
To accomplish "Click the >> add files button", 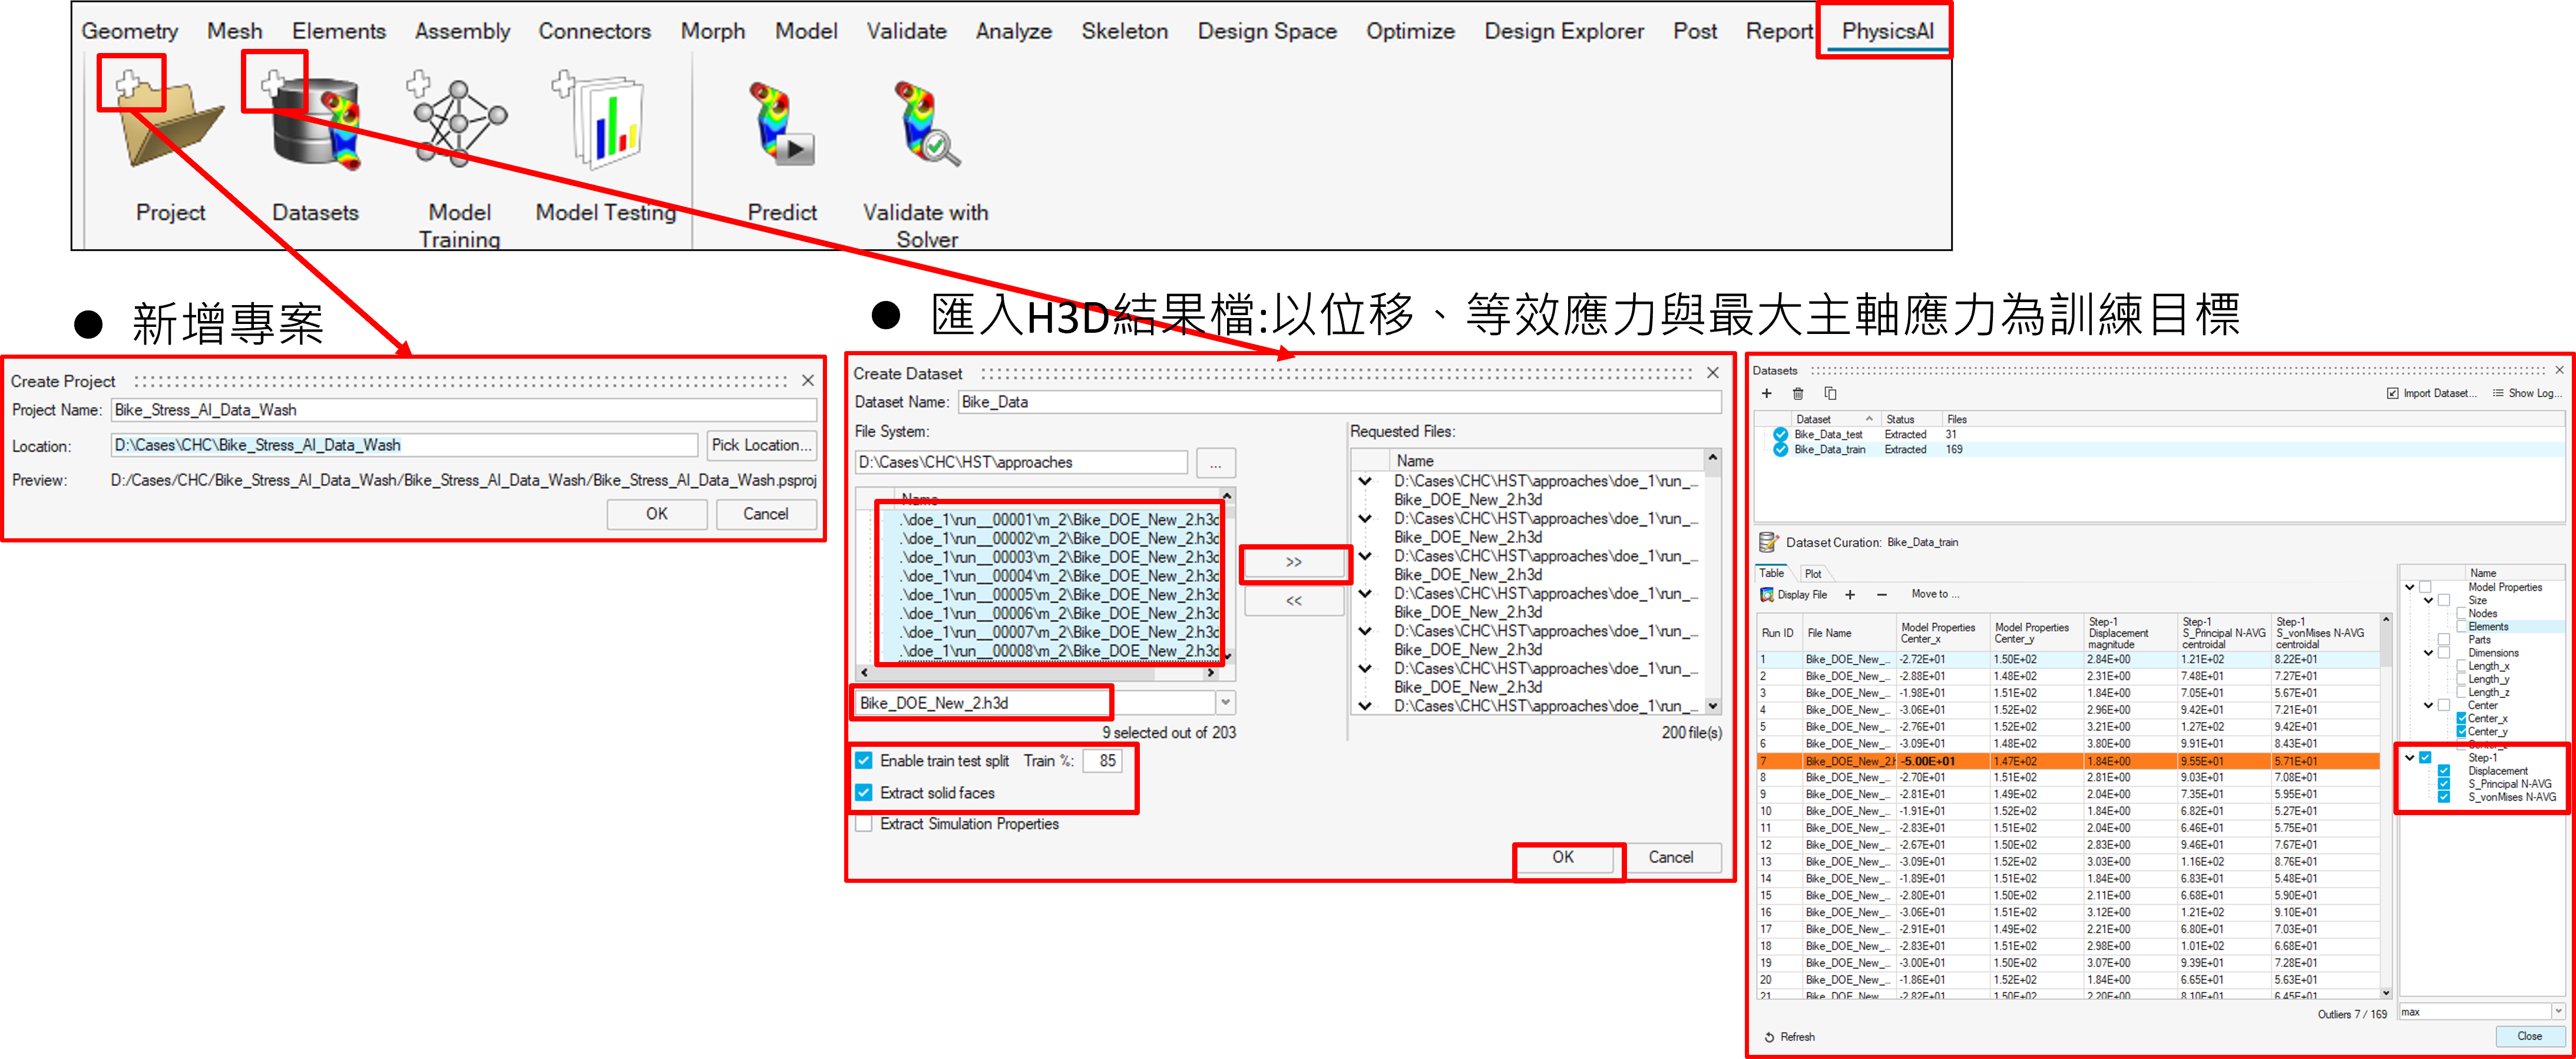I will point(1293,563).
